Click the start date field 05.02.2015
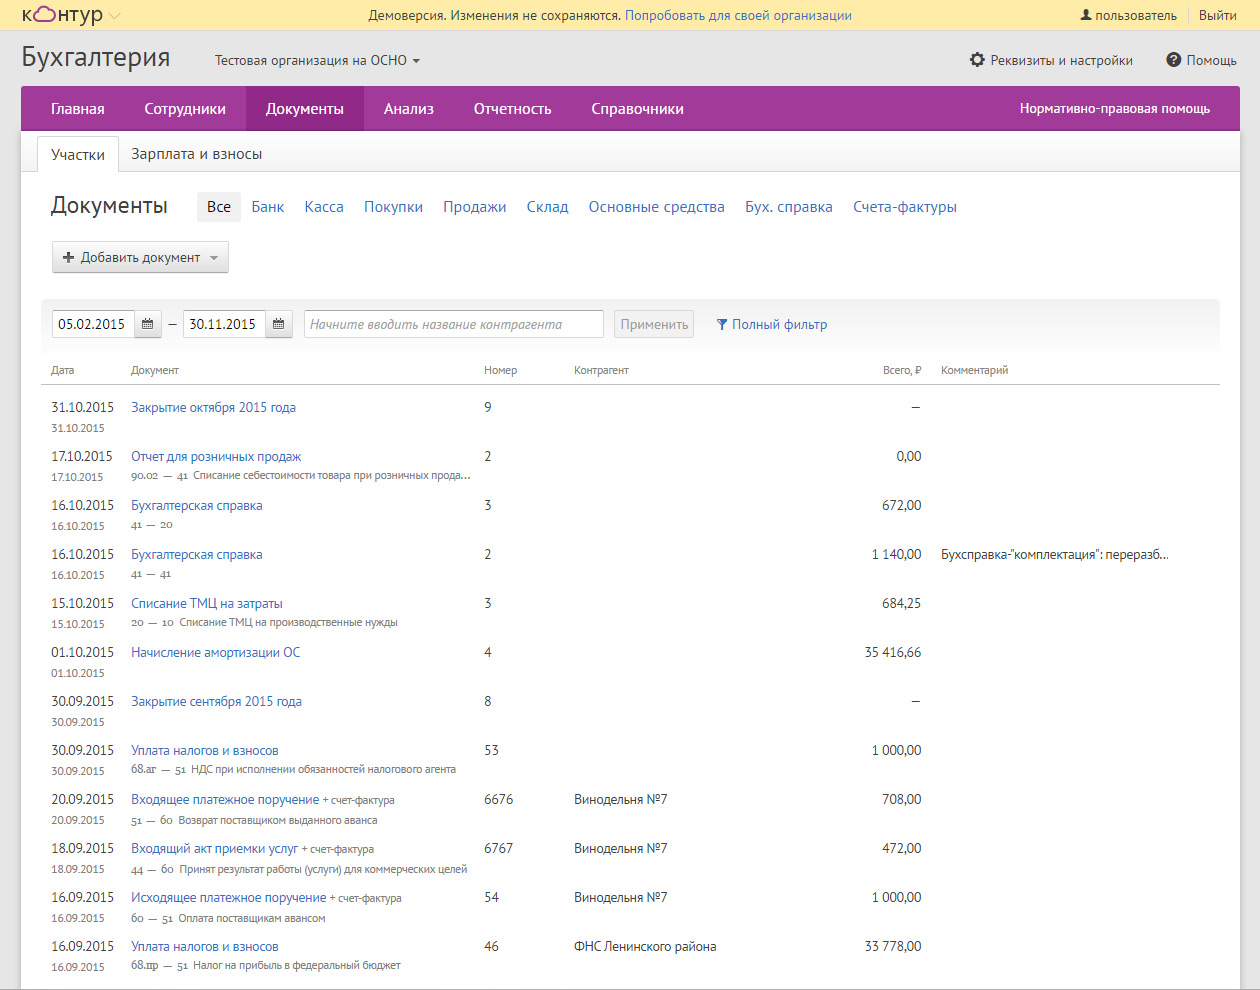 (92, 324)
